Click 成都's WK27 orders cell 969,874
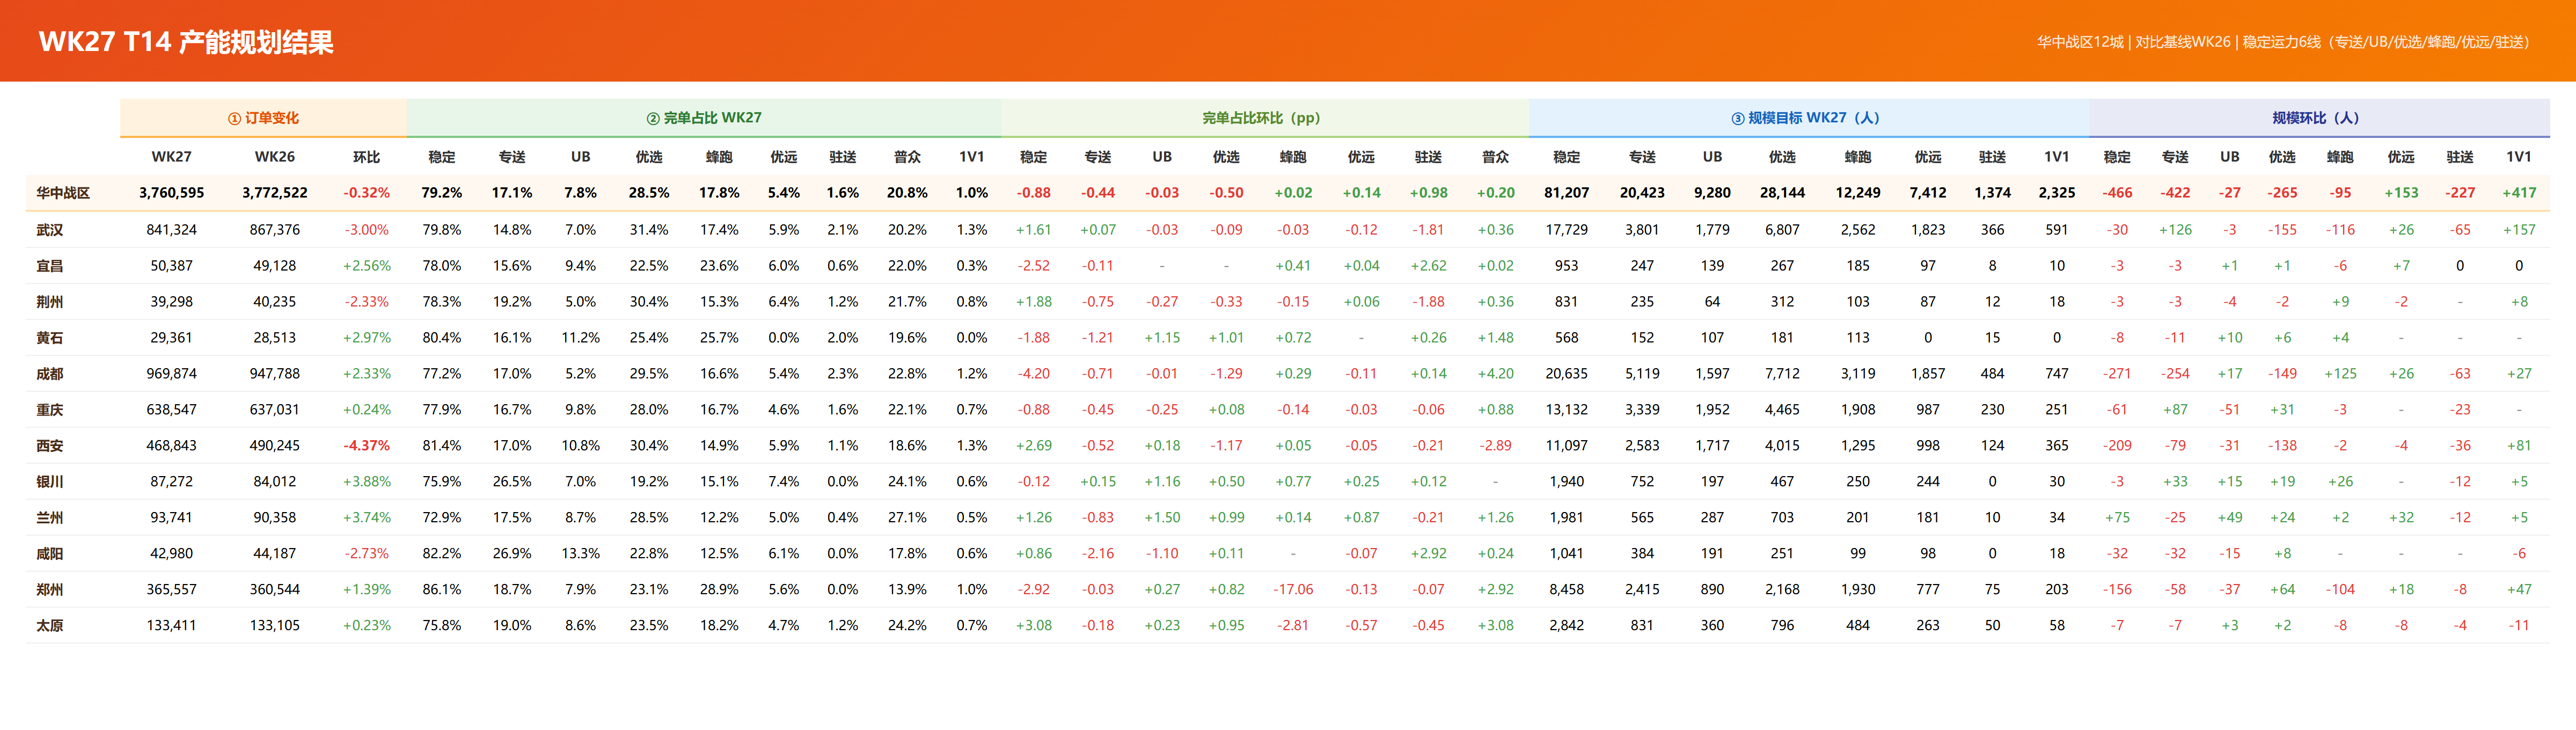2576x730 pixels. (x=172, y=374)
